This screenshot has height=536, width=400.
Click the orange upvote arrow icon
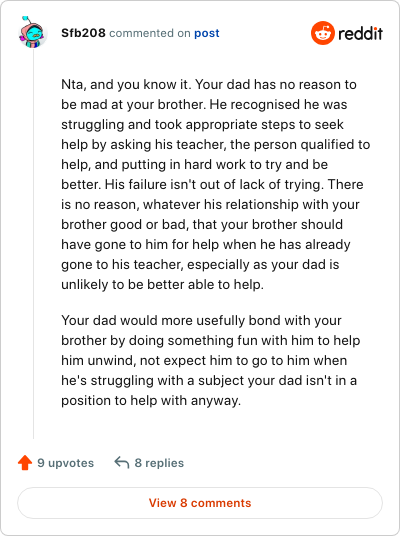pyautogui.click(x=25, y=463)
